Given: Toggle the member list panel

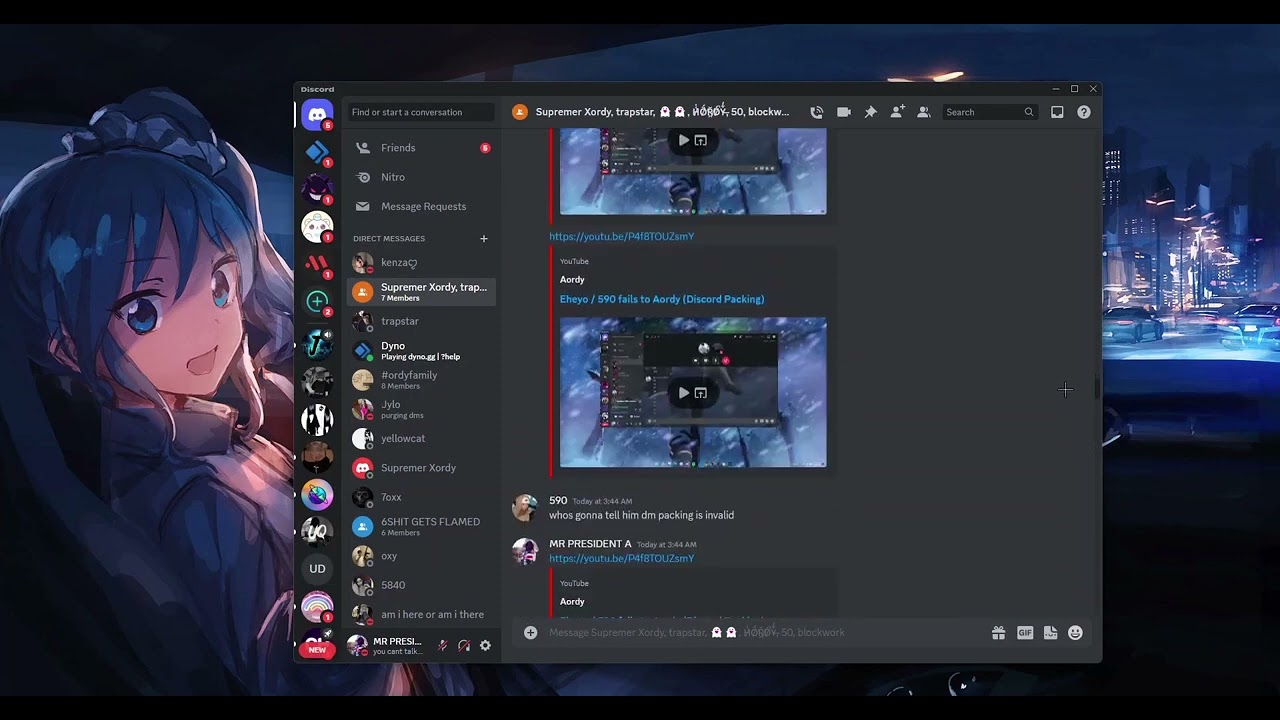Looking at the screenshot, I should click(x=924, y=112).
